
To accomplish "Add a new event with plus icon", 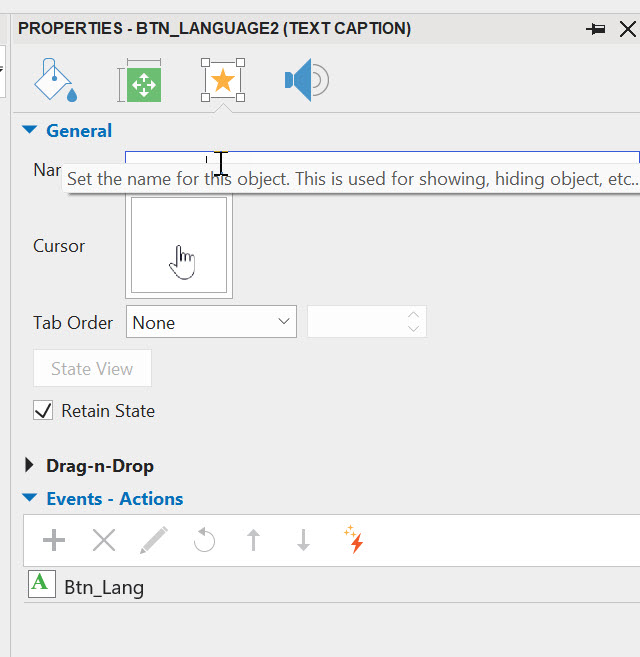I will pos(54,541).
